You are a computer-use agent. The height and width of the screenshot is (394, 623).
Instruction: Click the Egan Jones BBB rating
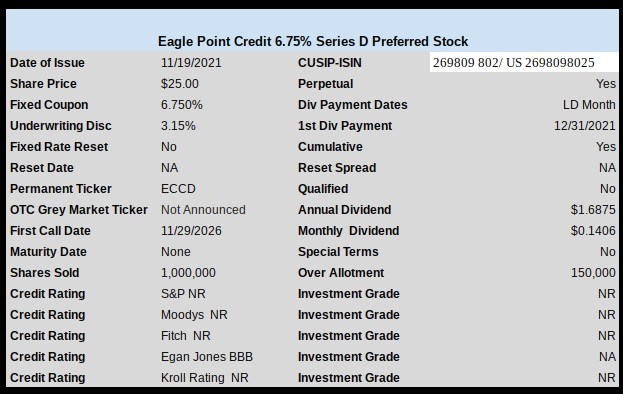(x=207, y=357)
